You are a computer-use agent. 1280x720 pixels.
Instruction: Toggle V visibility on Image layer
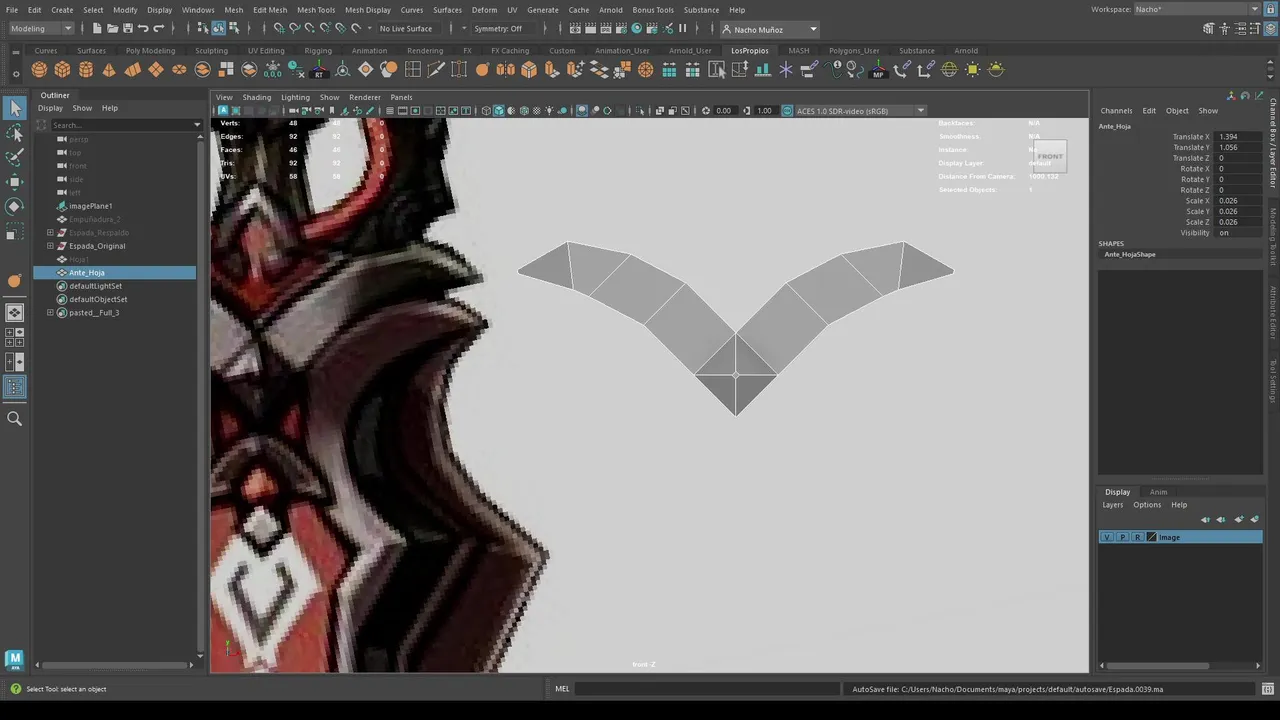click(1106, 537)
